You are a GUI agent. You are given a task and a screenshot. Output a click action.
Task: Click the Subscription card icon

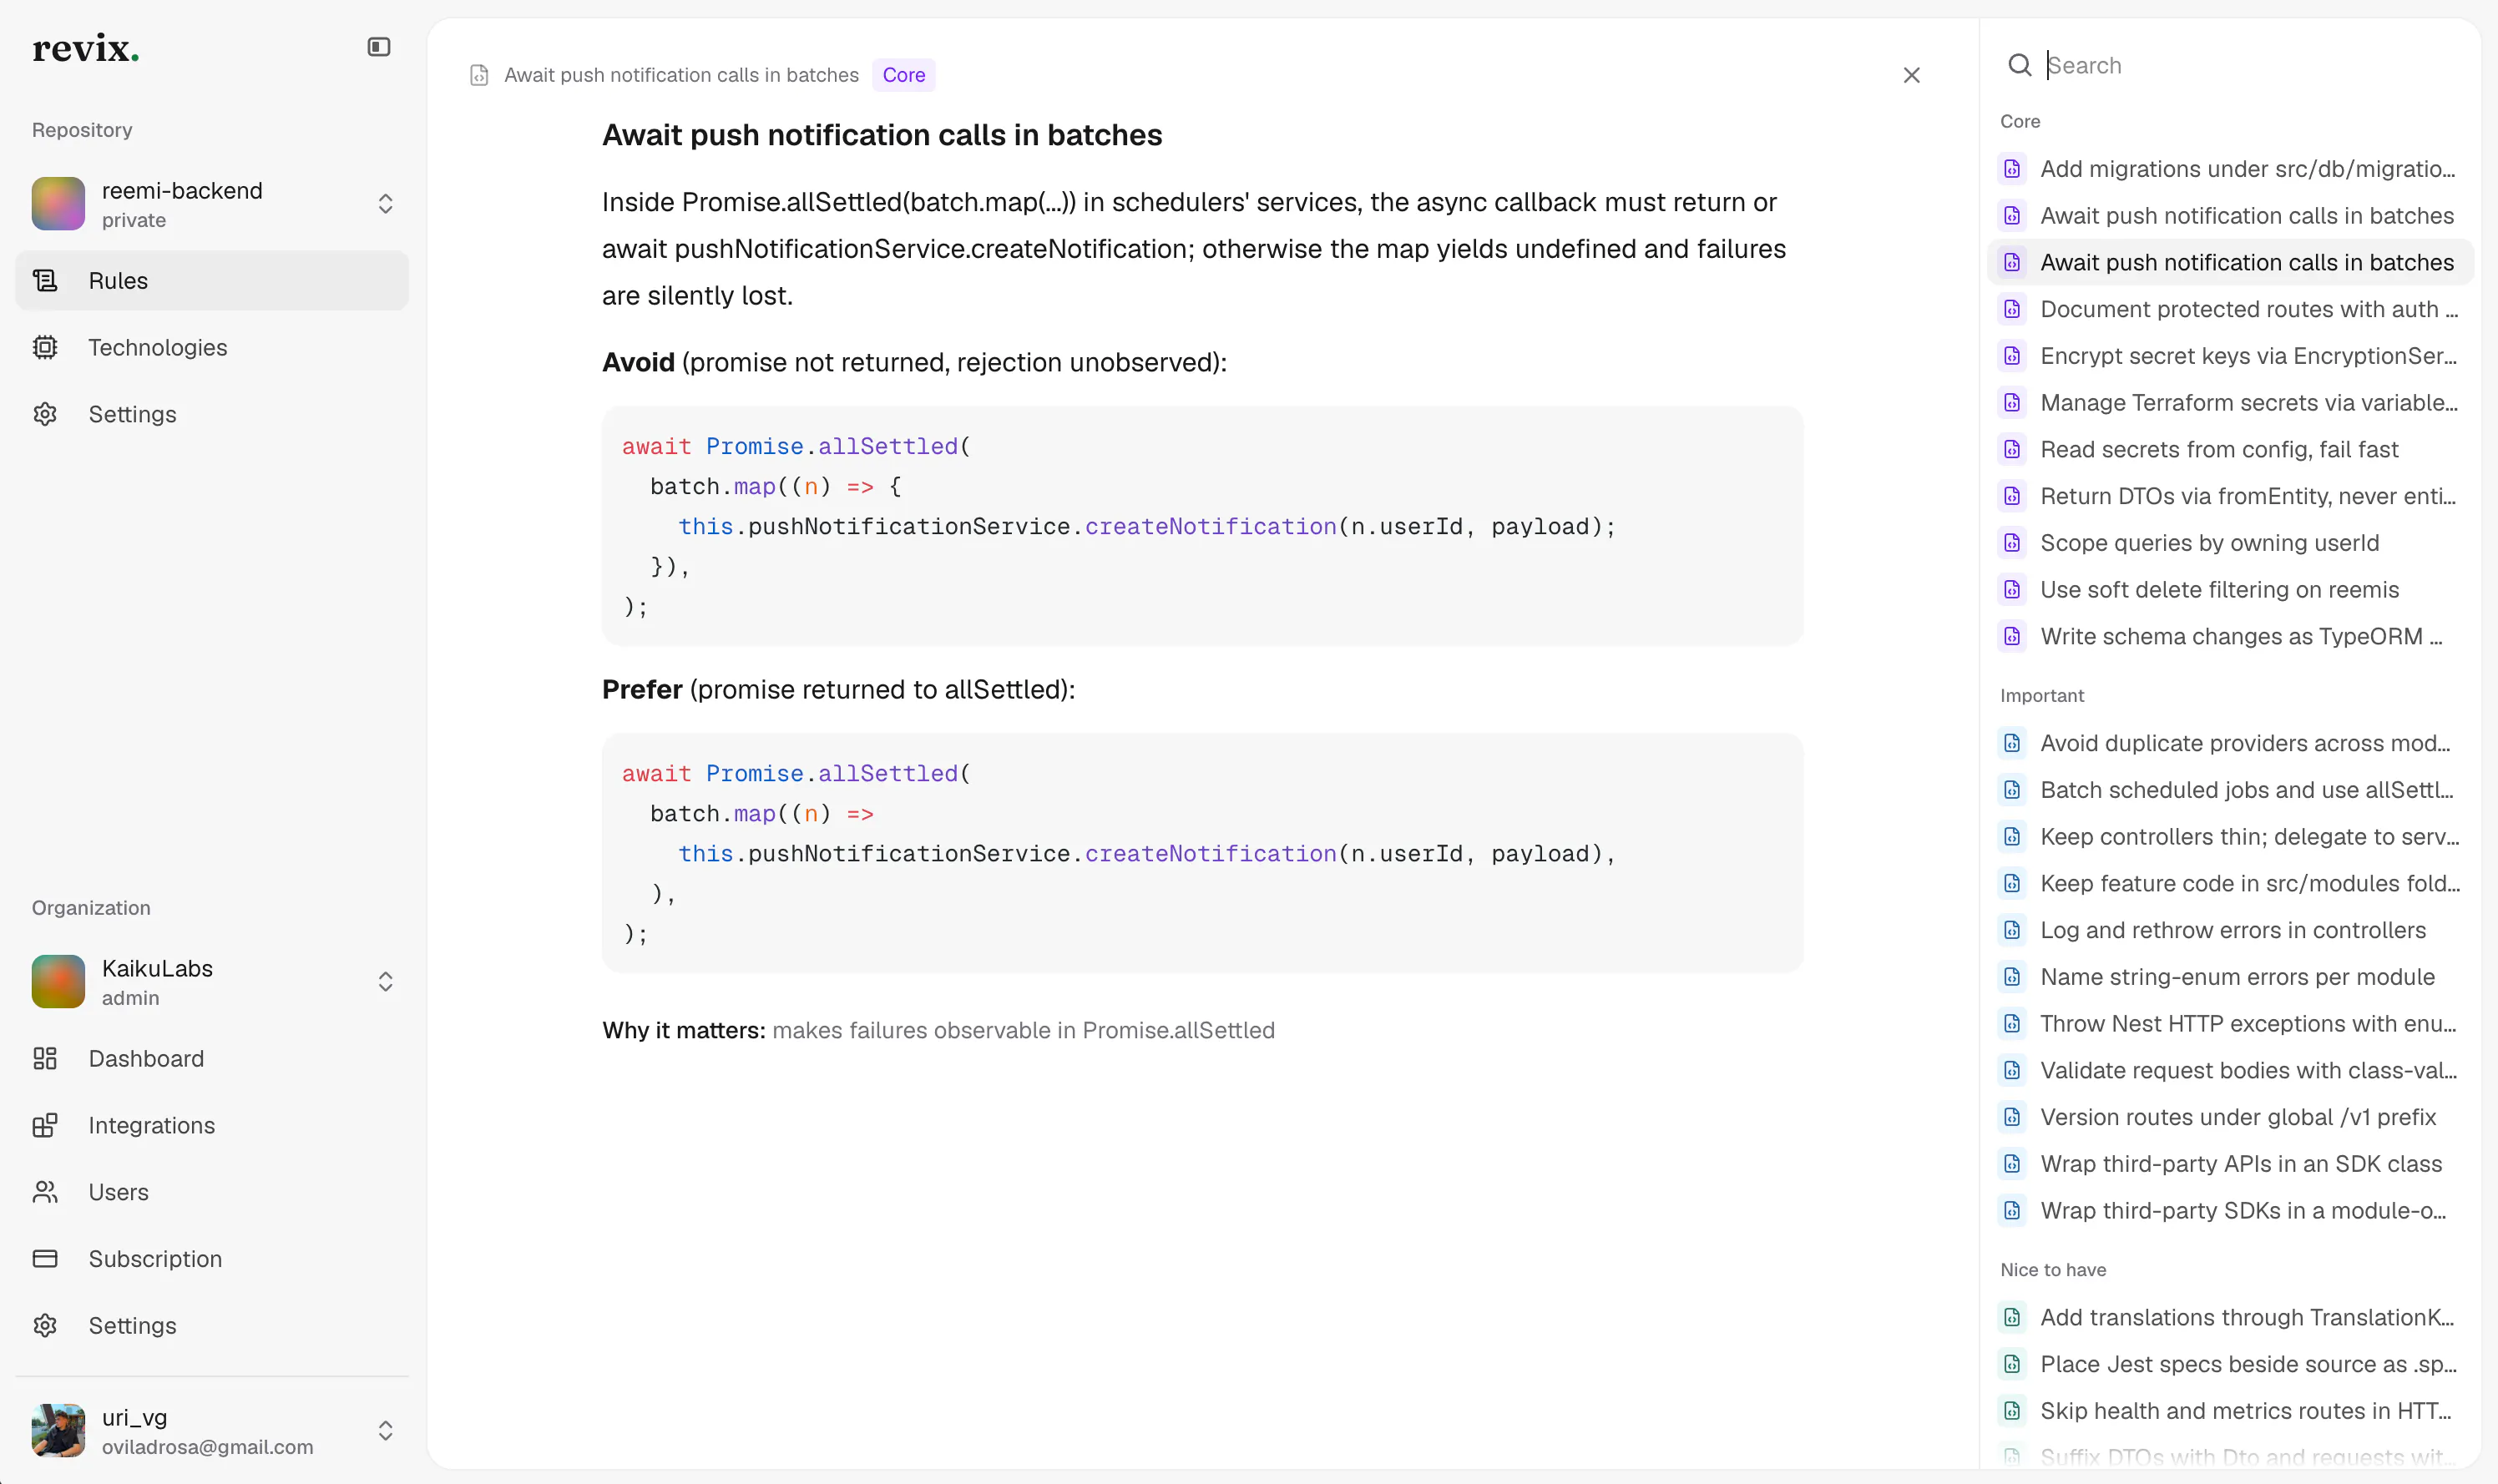point(45,1258)
